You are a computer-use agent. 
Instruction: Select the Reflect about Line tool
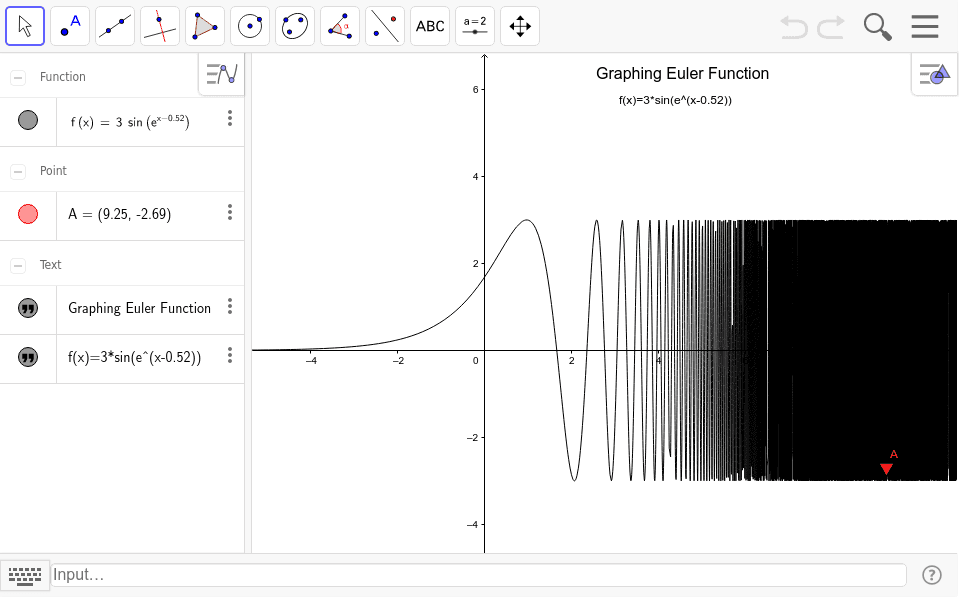[385, 26]
